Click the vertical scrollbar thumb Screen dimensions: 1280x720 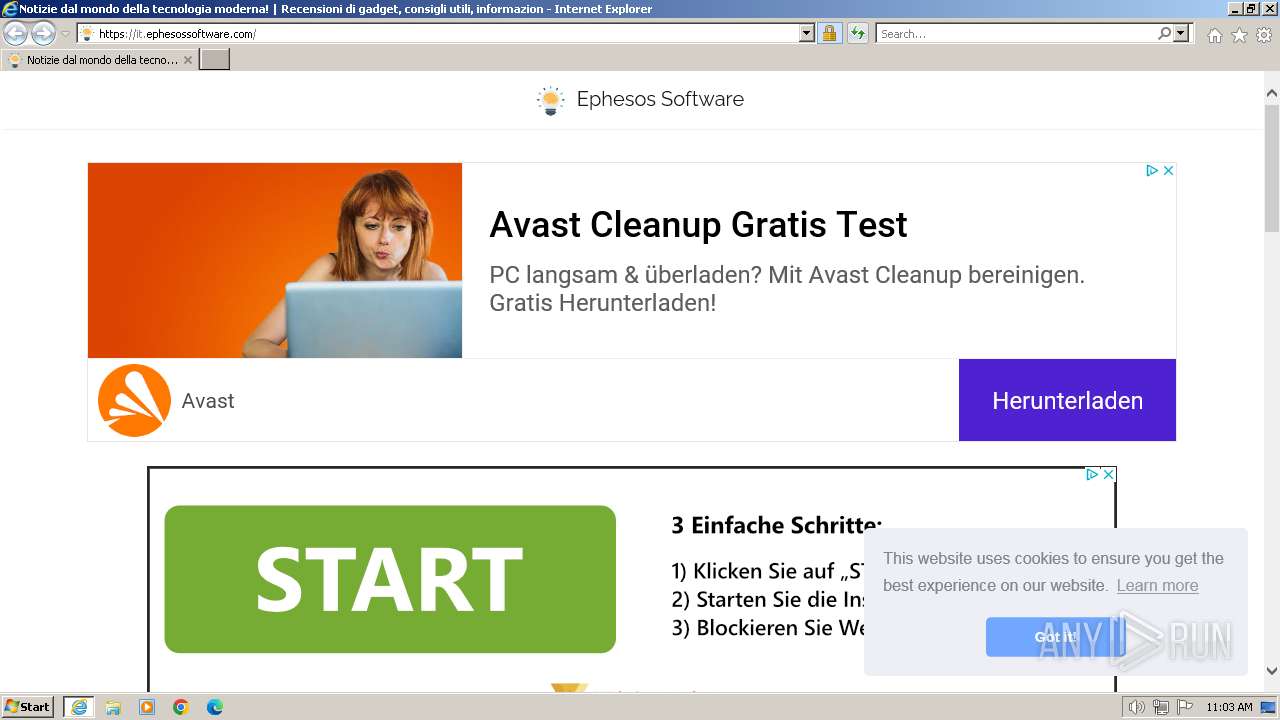[1272, 168]
